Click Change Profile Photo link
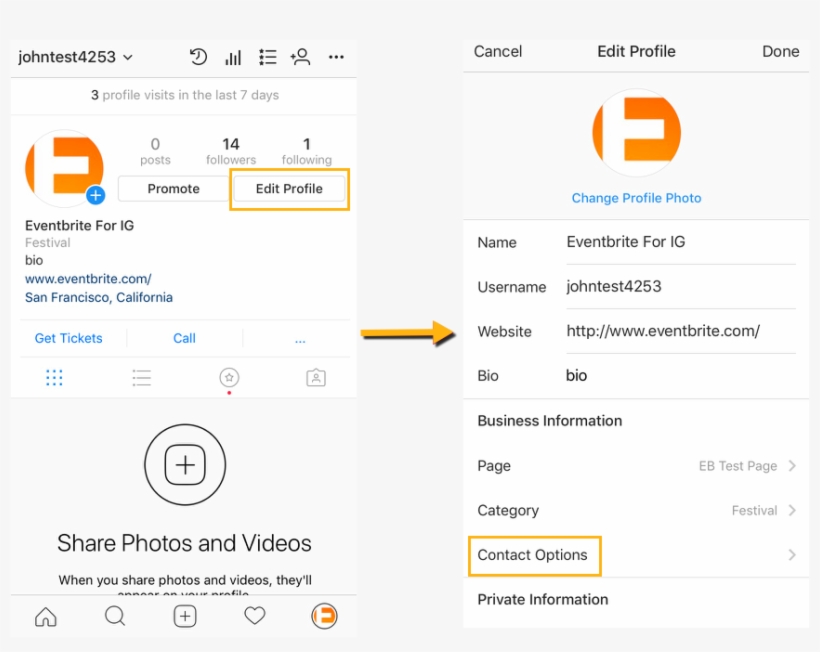This screenshot has width=820, height=652. coord(636,198)
